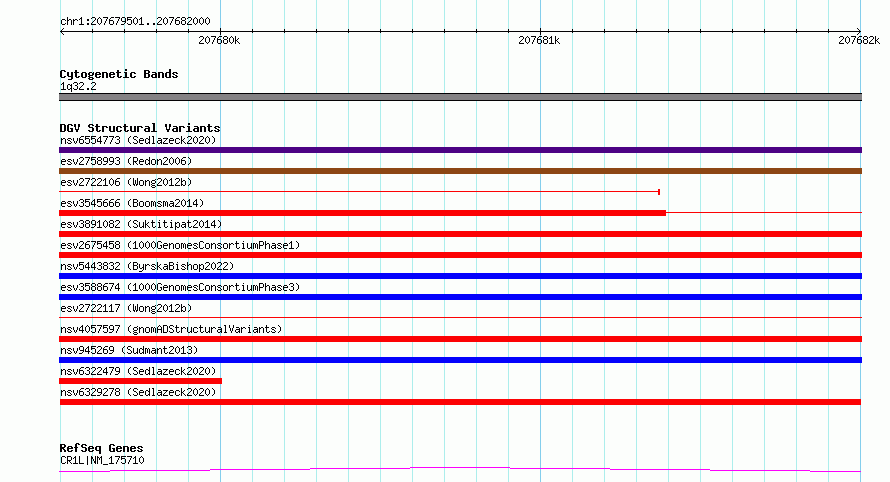
Task: Click the Cytogenetic Bands track heading
Action: coord(119,74)
